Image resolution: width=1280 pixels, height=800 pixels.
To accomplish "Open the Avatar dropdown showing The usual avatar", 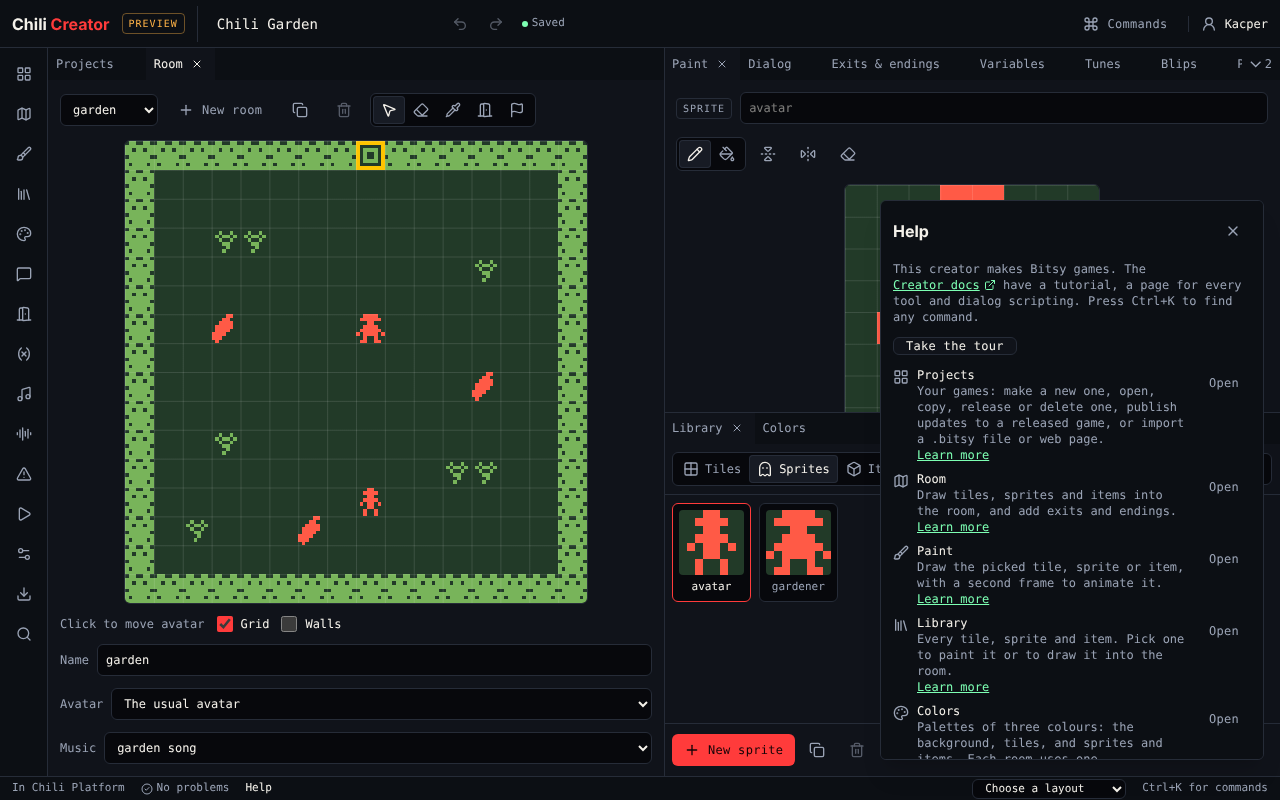I will 381,704.
